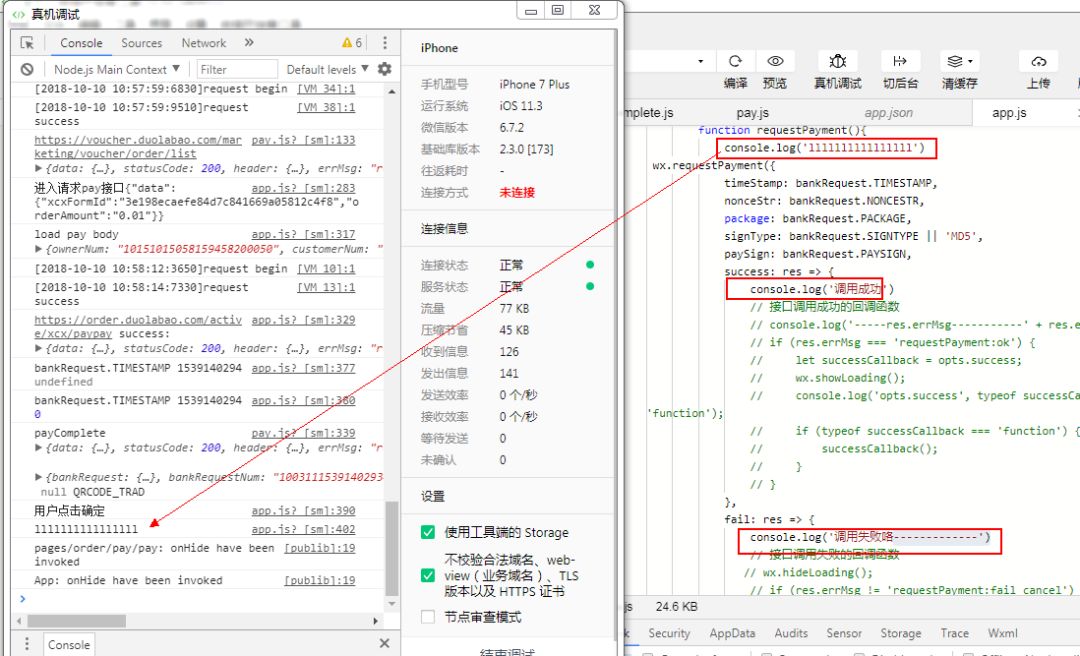The height and width of the screenshot is (656, 1080).
Task: Click the 清缓存 layers icon
Action: pos(955,61)
